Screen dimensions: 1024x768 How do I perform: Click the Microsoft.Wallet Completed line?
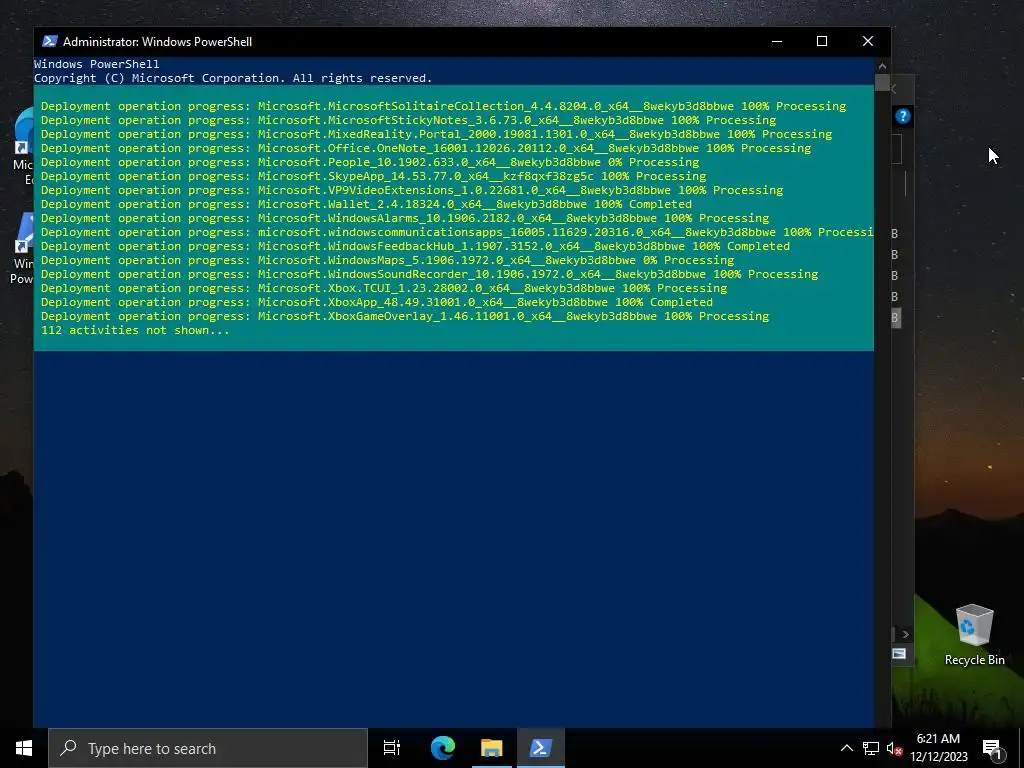coord(366,204)
